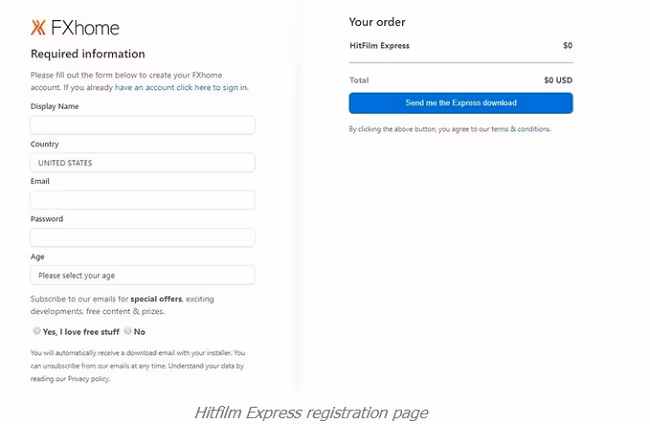Click the 'Age' label above the dropdown
Image resolution: width=650 pixels, height=424 pixels.
coord(38,256)
